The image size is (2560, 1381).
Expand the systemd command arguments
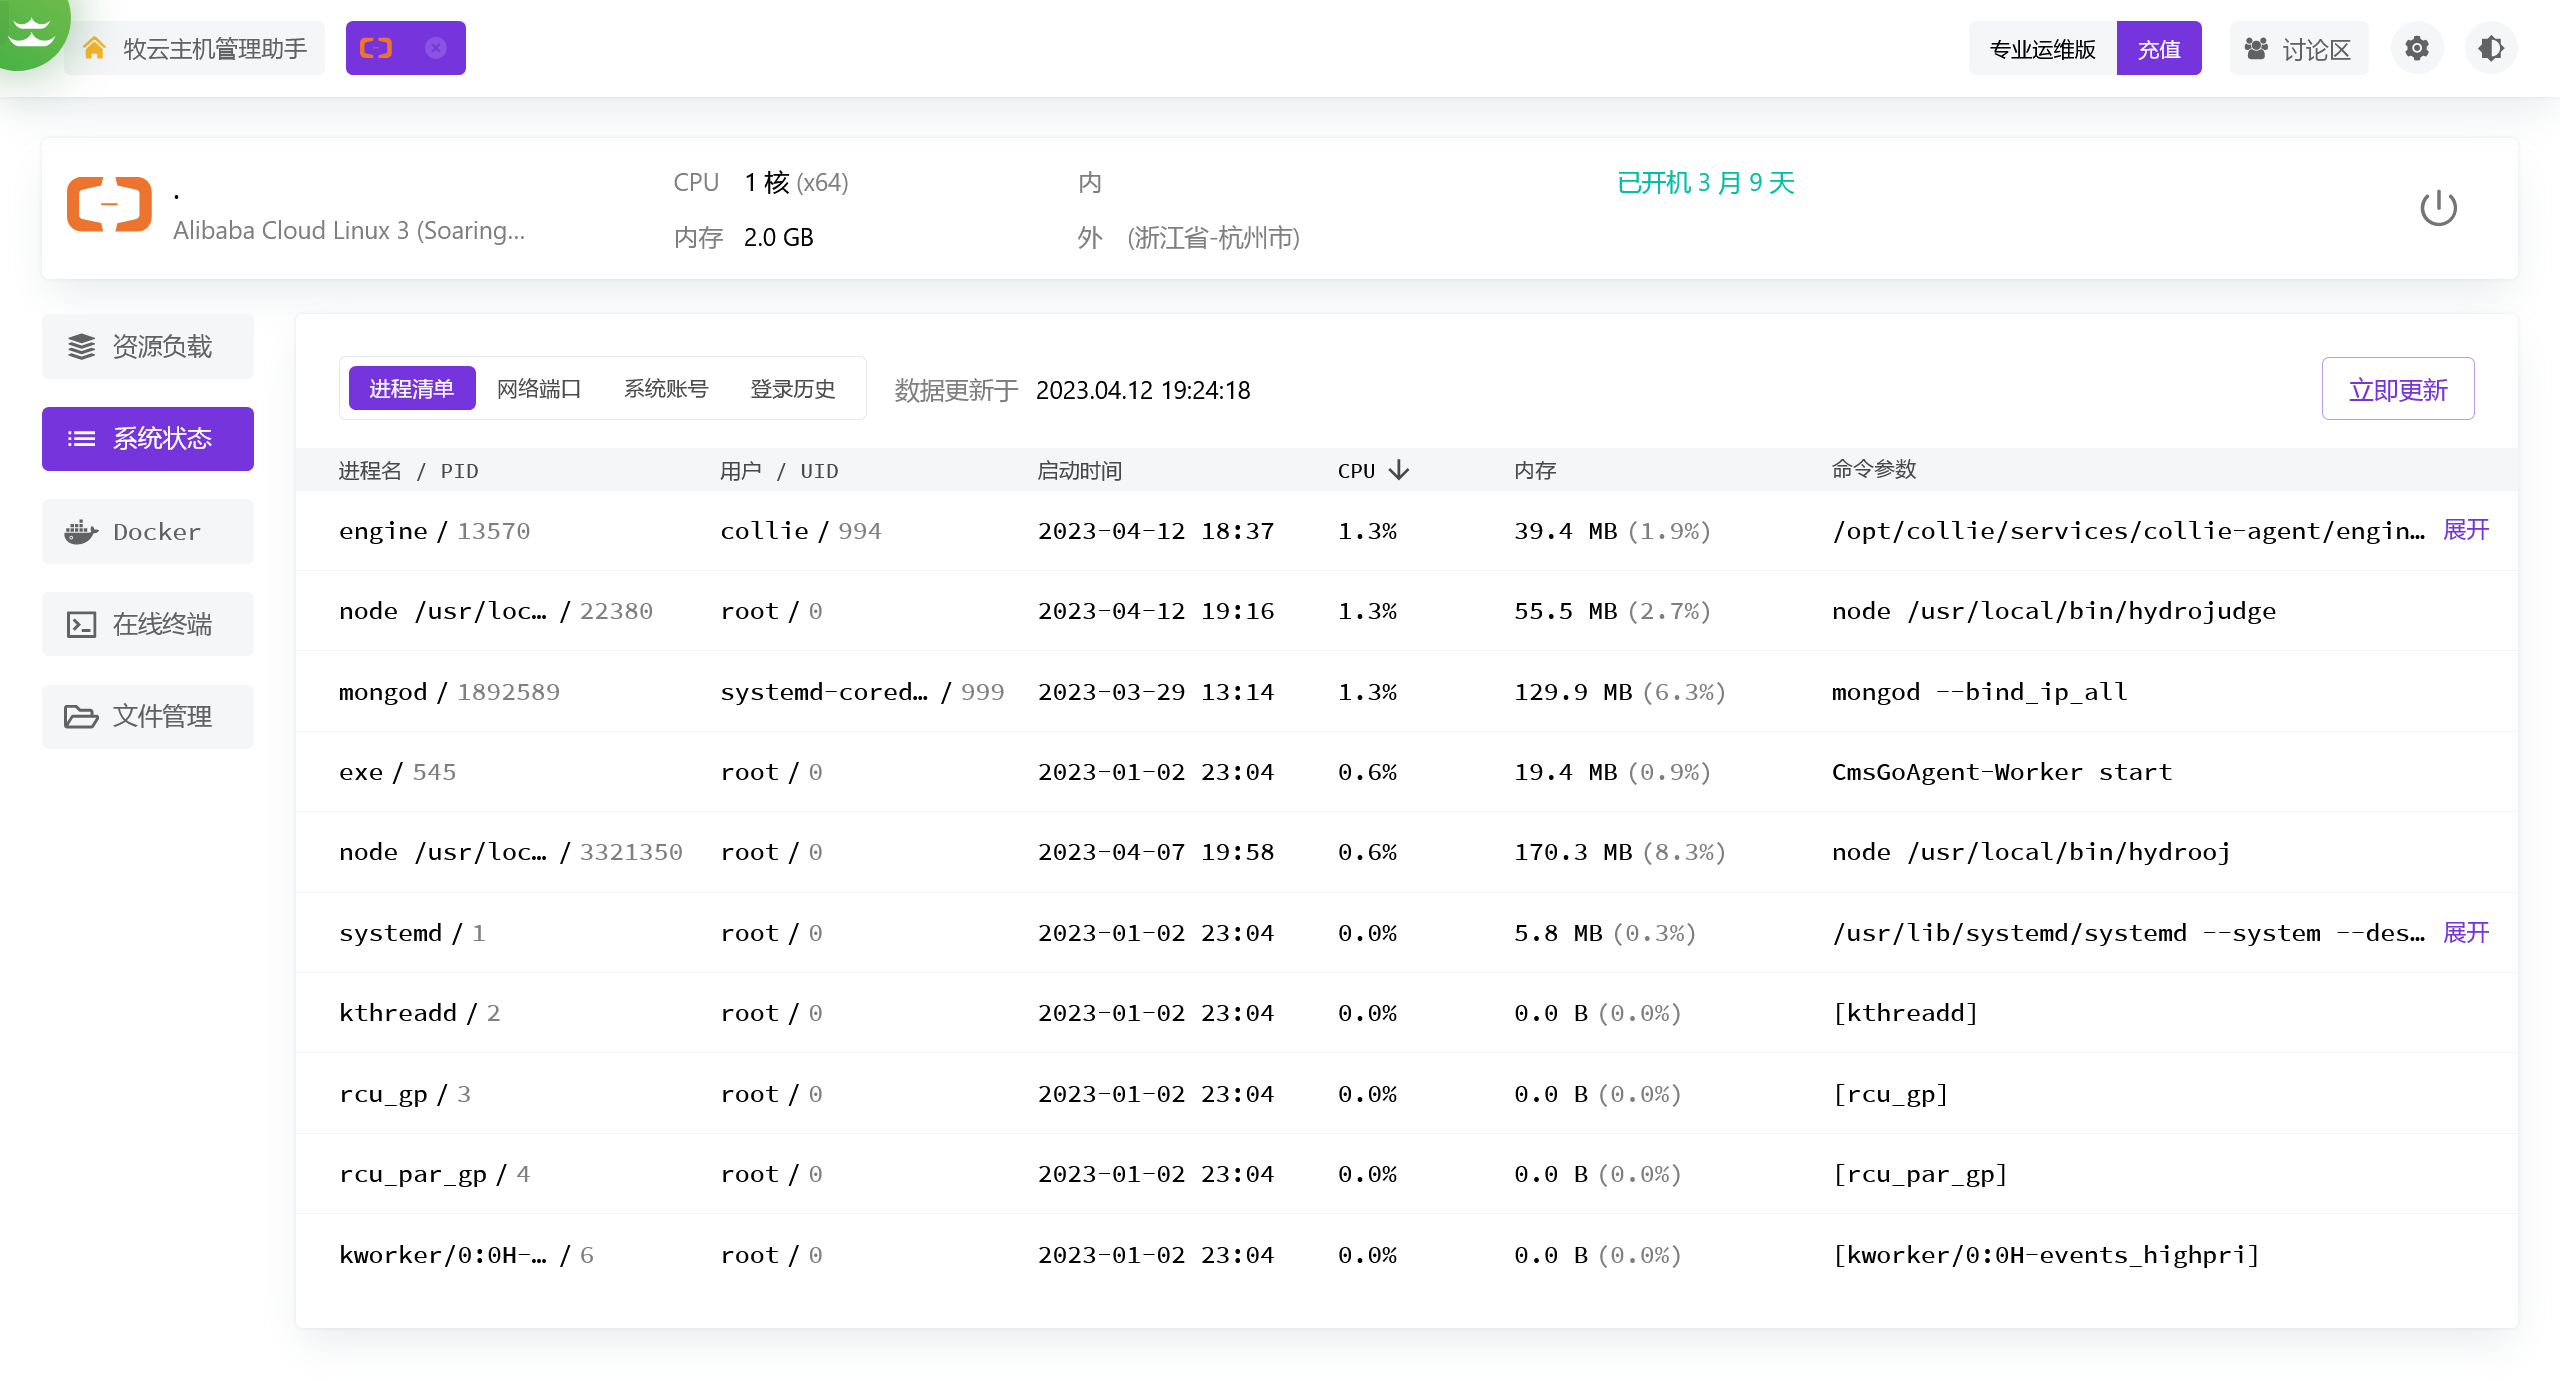click(2465, 932)
